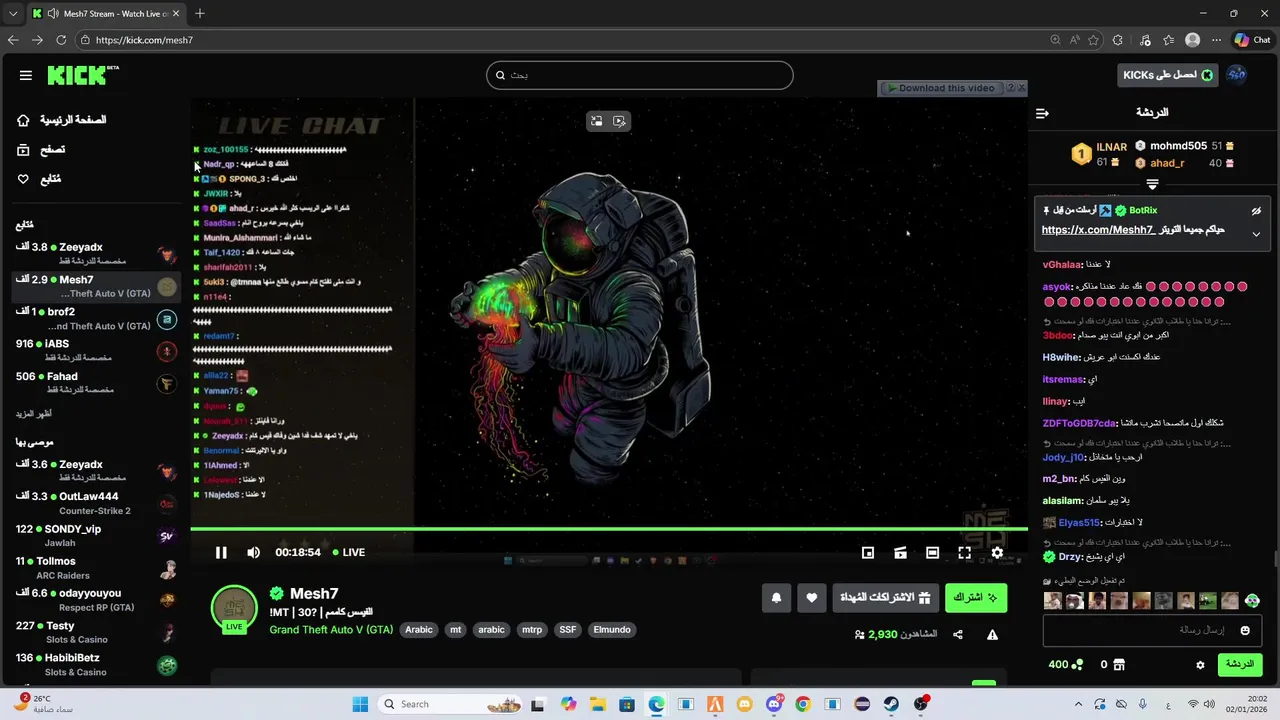Follow Mesh7 with the heart button

coord(811,598)
